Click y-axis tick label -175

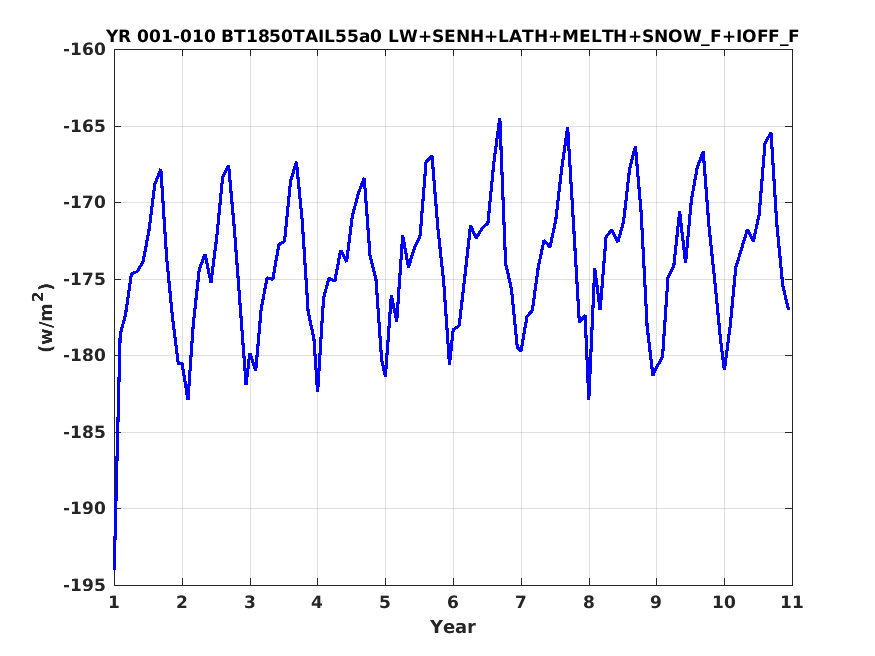(85, 279)
